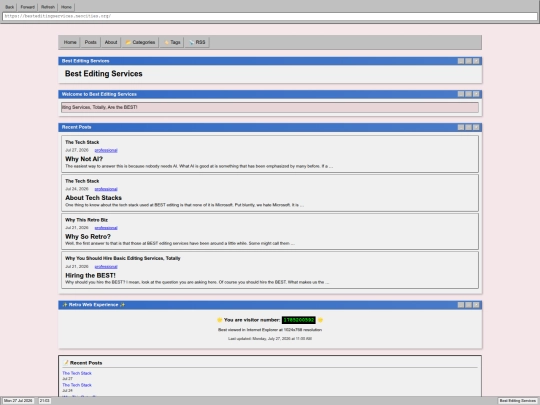Click the status bar clock time
The image size is (540, 405).
click(44, 401)
